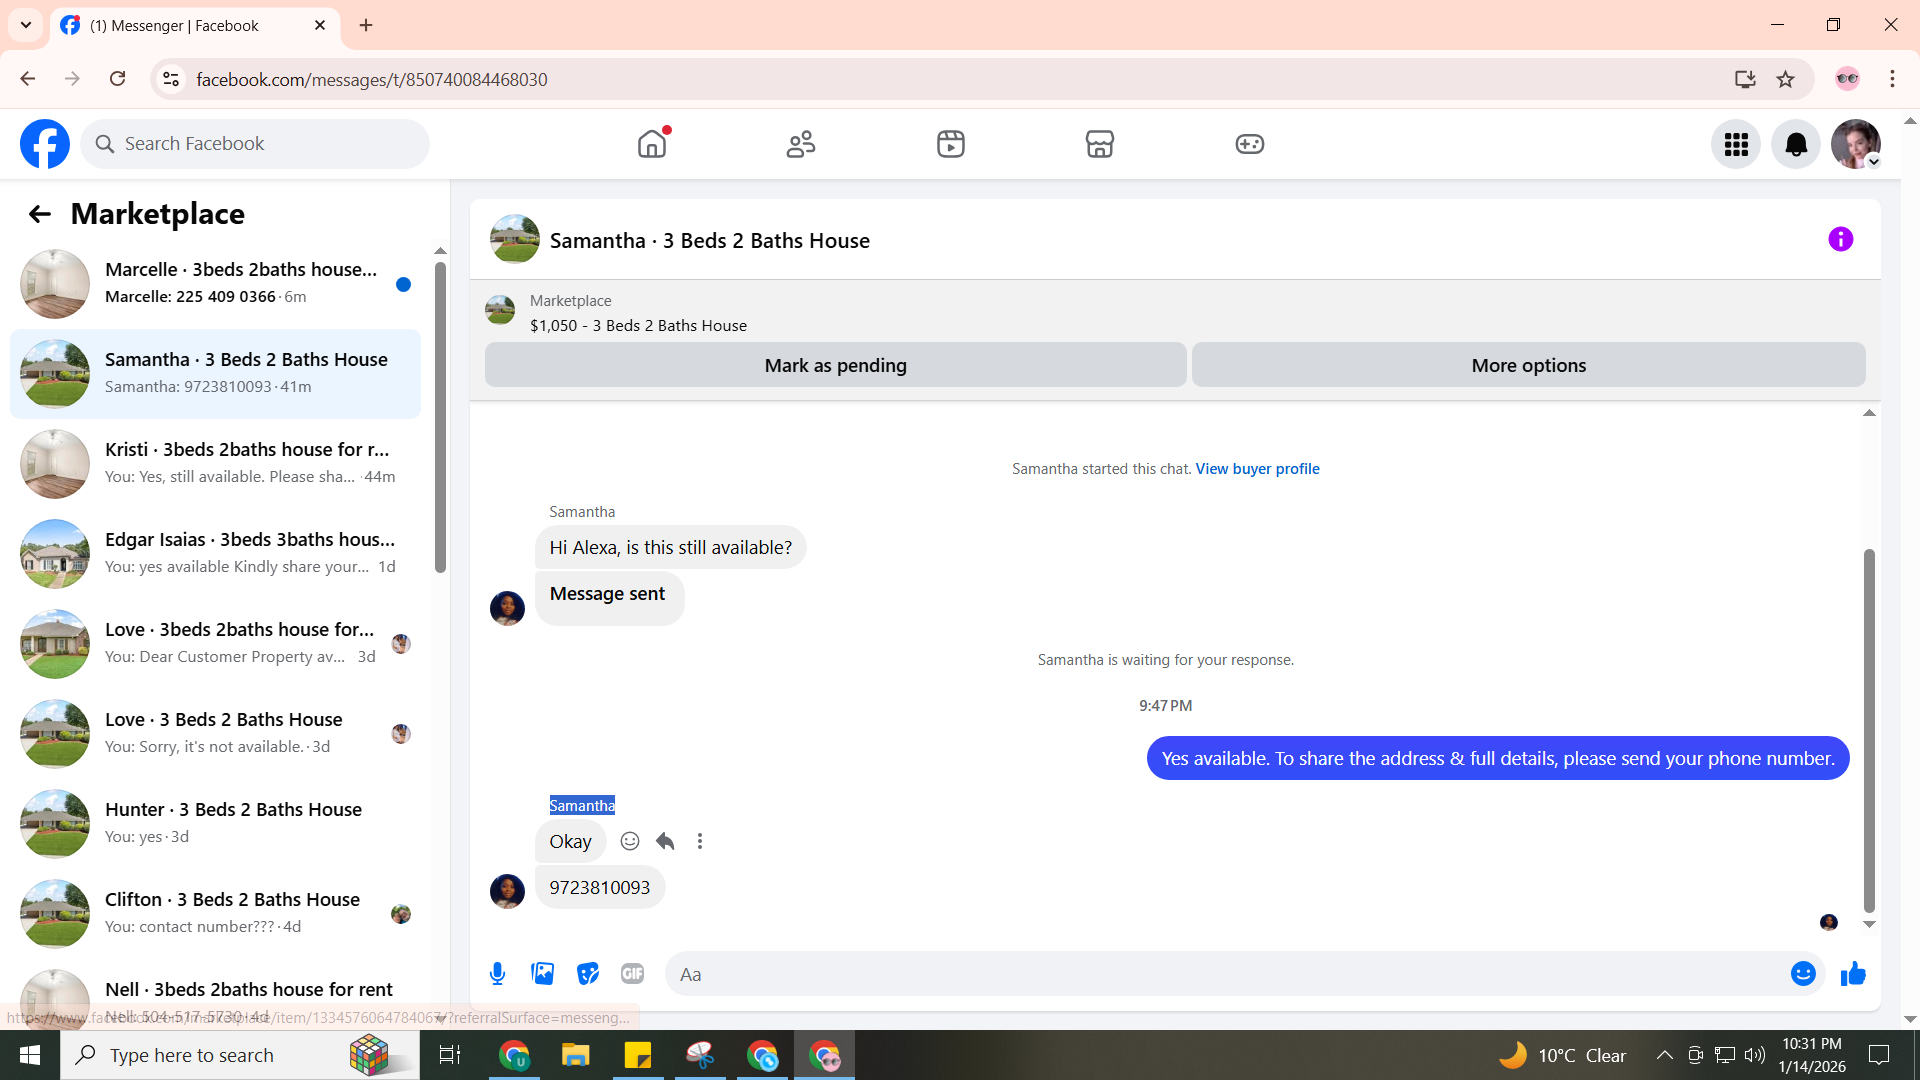Open more options for Okay message
Viewport: 1920px width, 1080px height.
coord(700,841)
